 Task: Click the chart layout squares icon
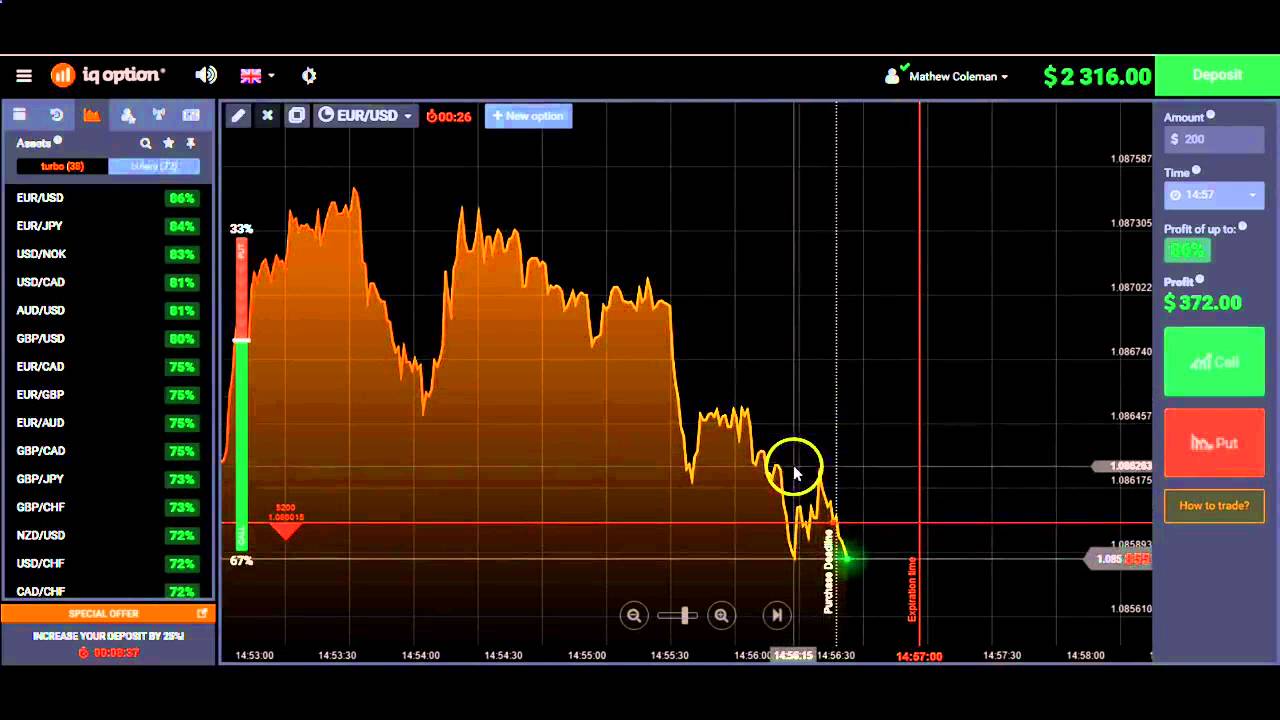click(x=296, y=116)
